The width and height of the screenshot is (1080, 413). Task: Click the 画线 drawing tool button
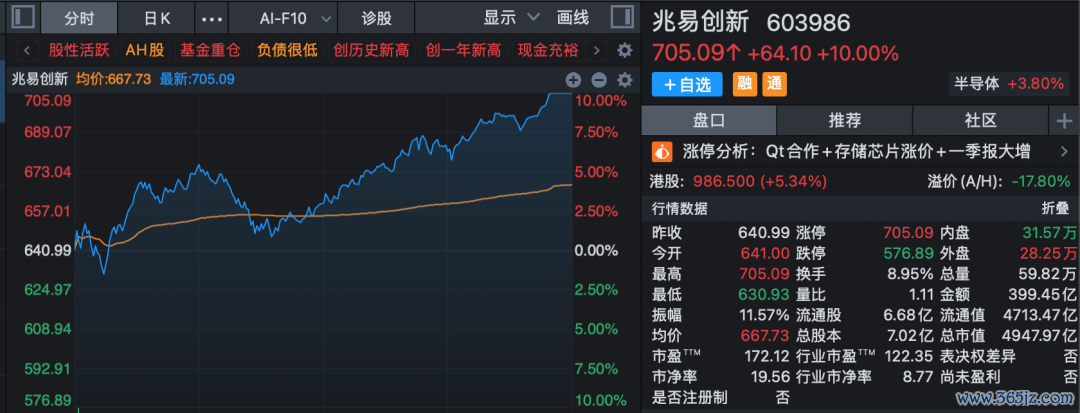coord(573,18)
